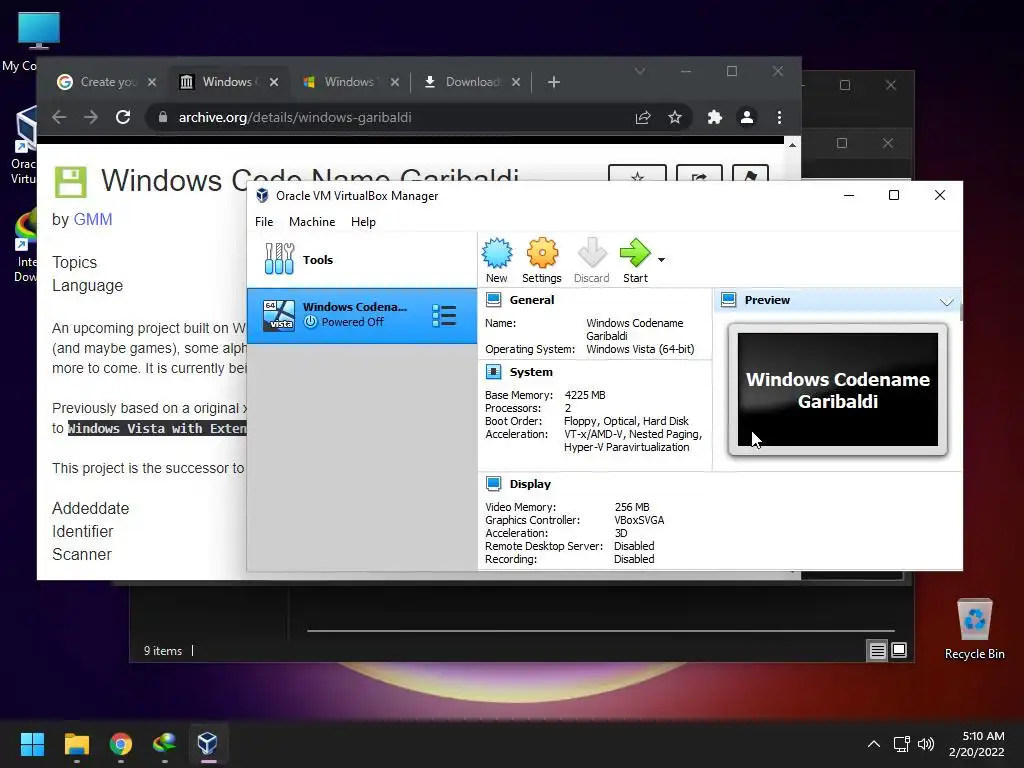The height and width of the screenshot is (768, 1024).
Task: Click the System section icon
Action: pyautogui.click(x=494, y=372)
